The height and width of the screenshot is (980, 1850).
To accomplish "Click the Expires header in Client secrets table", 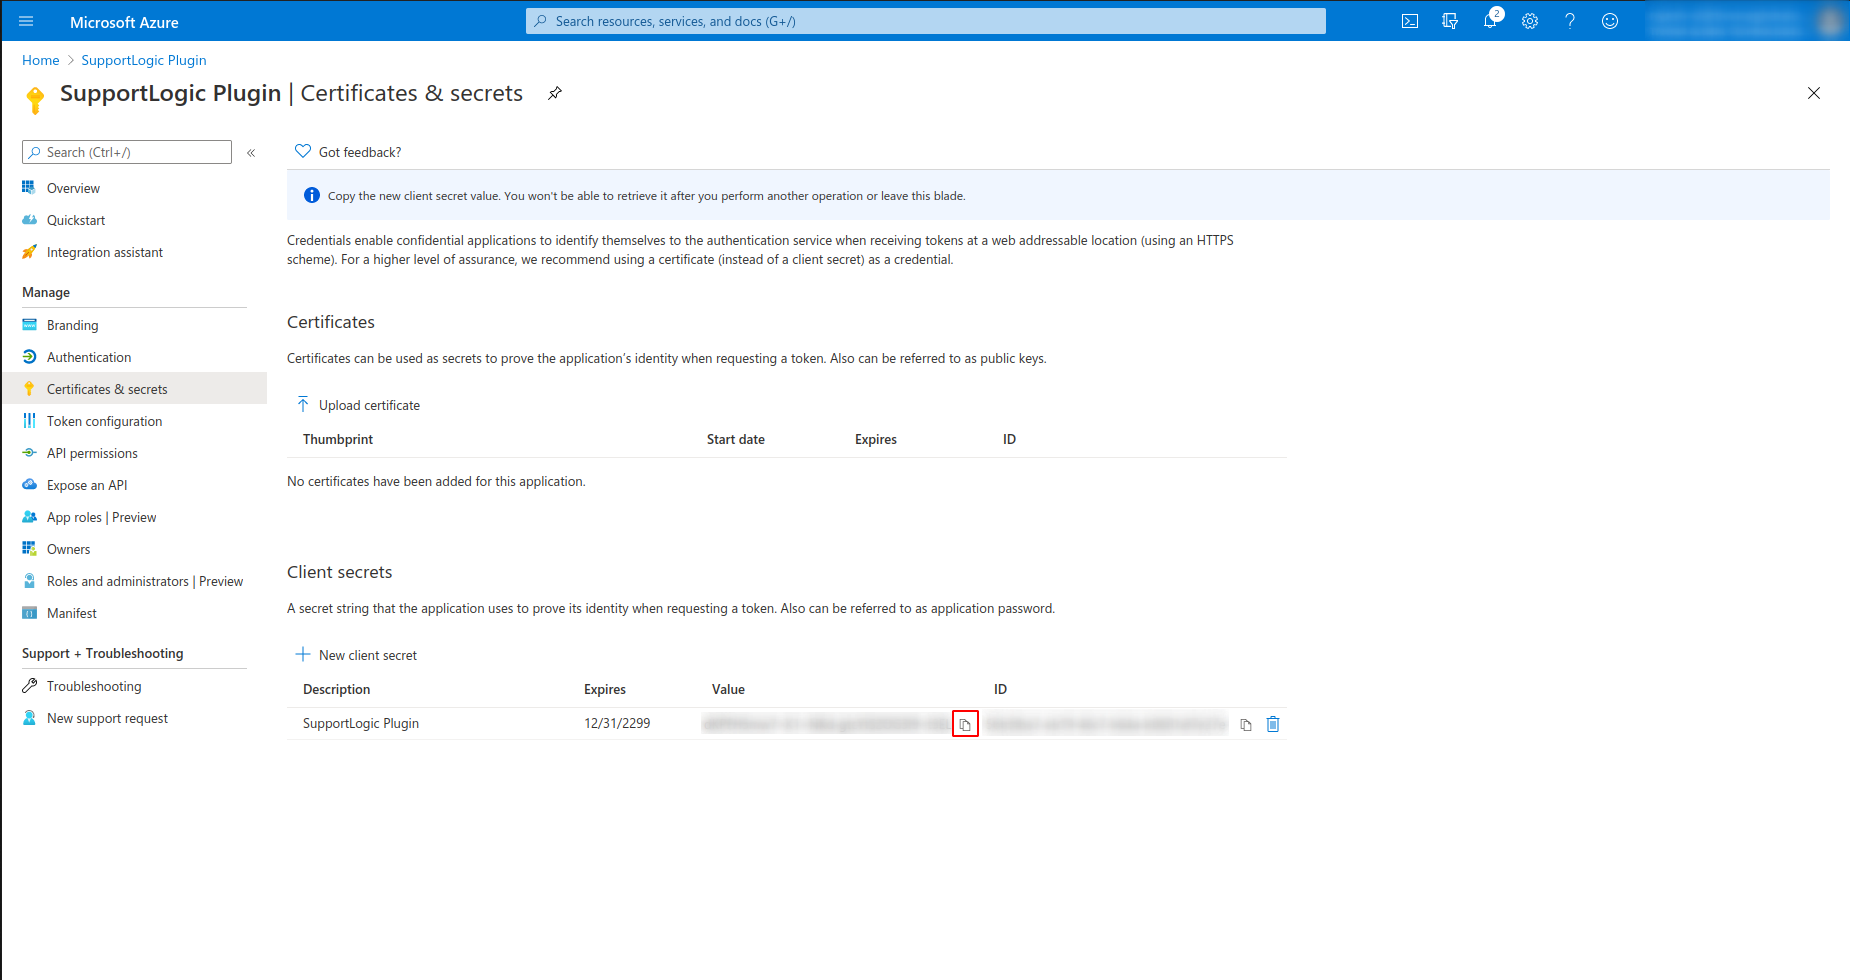I will (605, 689).
